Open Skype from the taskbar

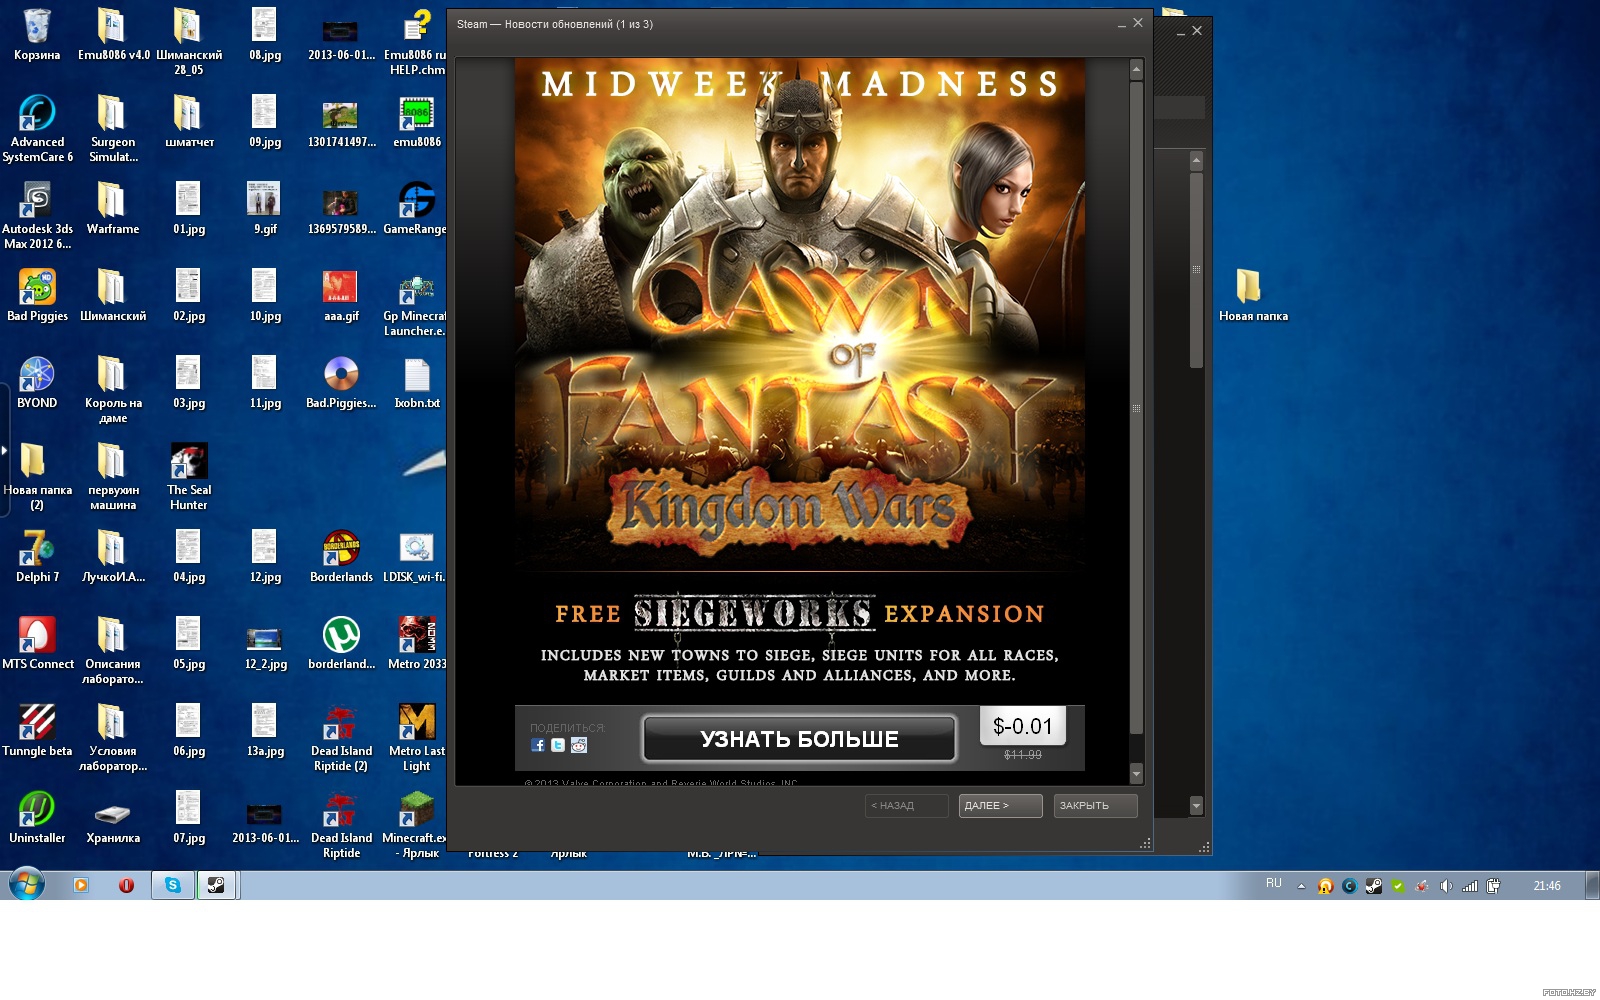(173, 885)
